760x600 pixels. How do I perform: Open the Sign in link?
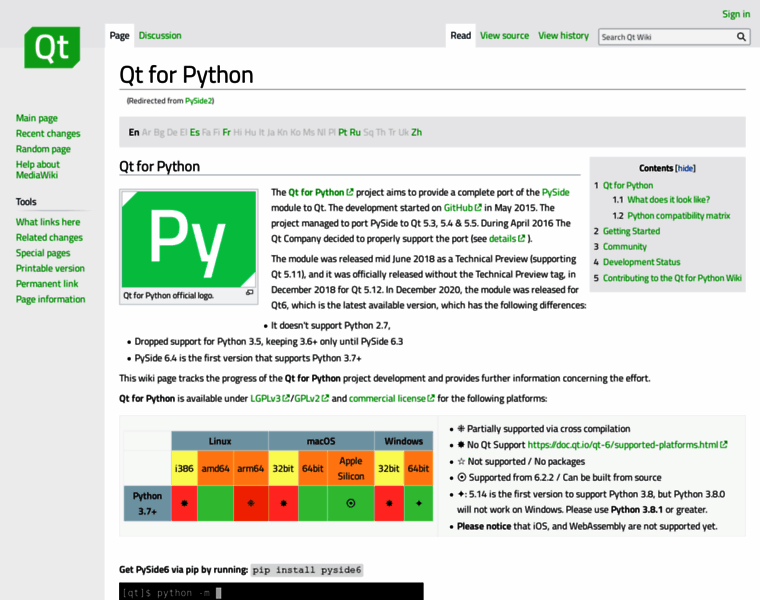click(x=736, y=14)
